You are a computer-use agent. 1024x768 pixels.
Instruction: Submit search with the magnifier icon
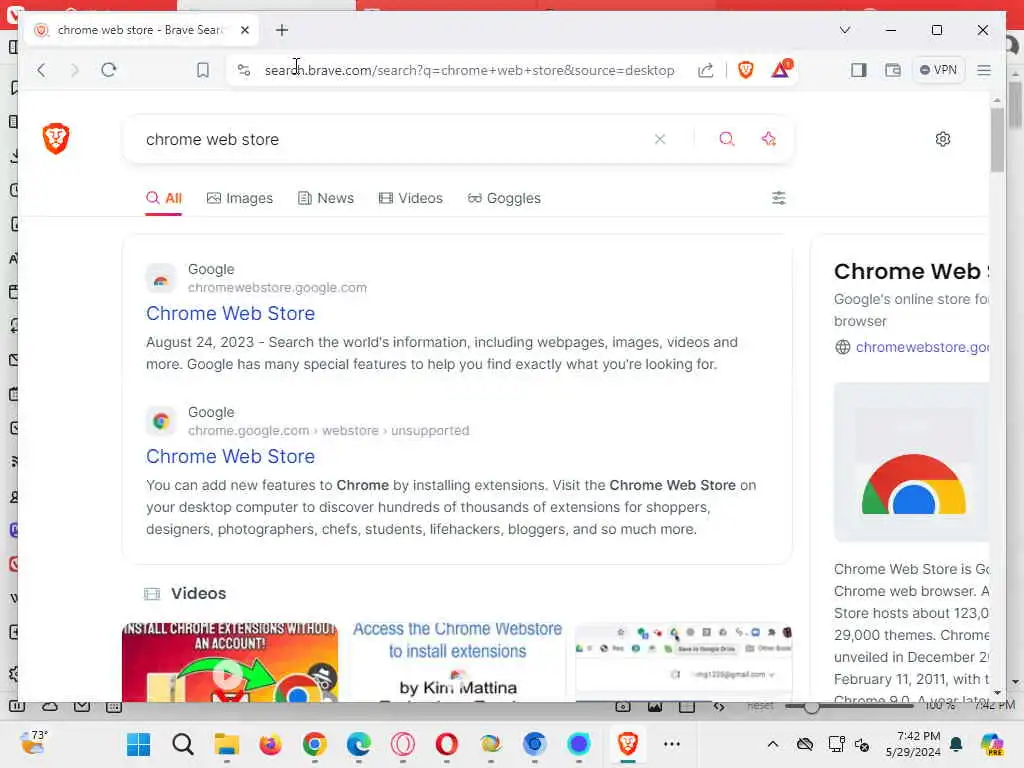[727, 139]
